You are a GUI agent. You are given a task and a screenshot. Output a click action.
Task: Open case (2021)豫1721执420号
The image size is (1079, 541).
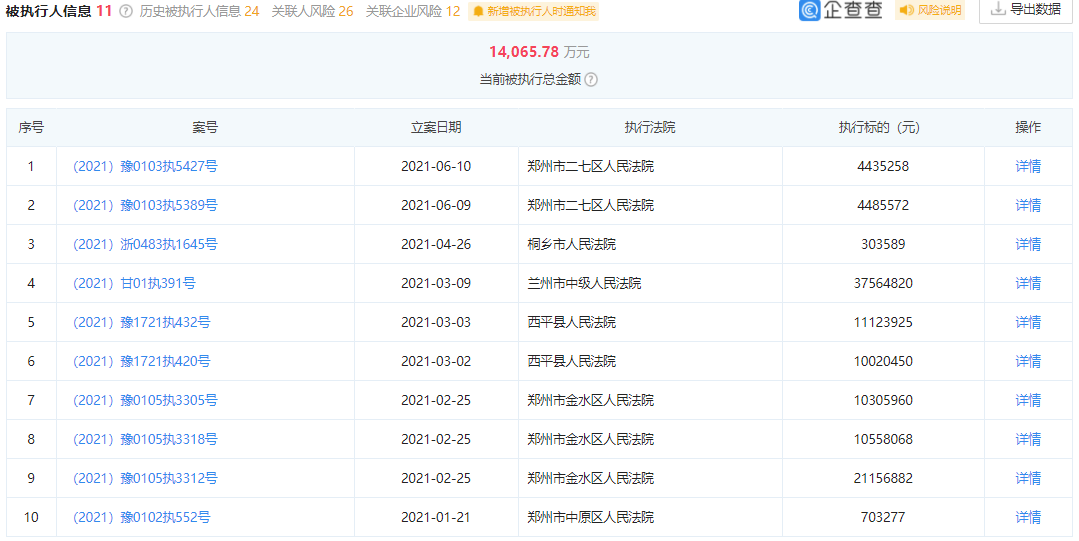click(142, 361)
